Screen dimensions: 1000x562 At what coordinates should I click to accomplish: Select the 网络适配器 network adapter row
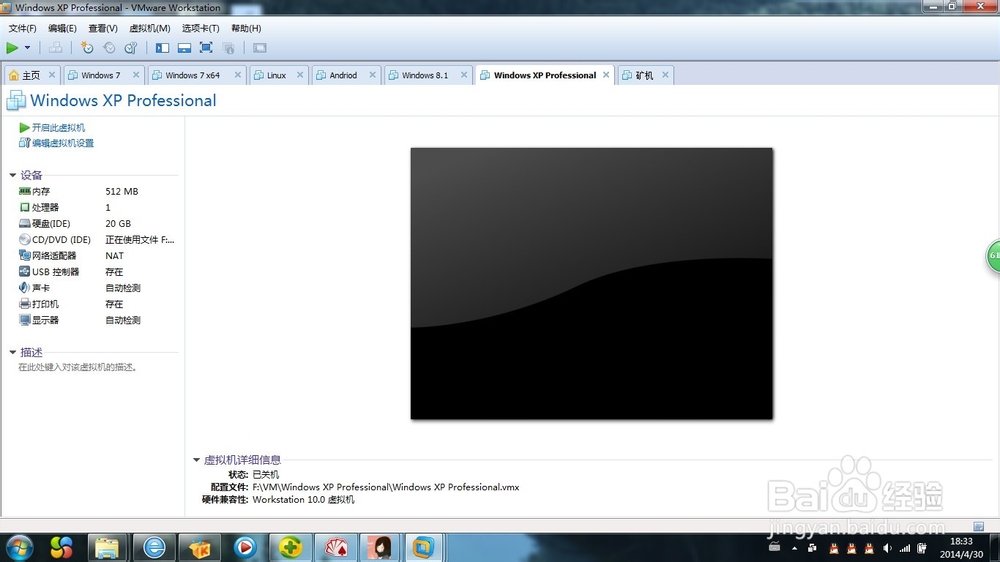97,256
